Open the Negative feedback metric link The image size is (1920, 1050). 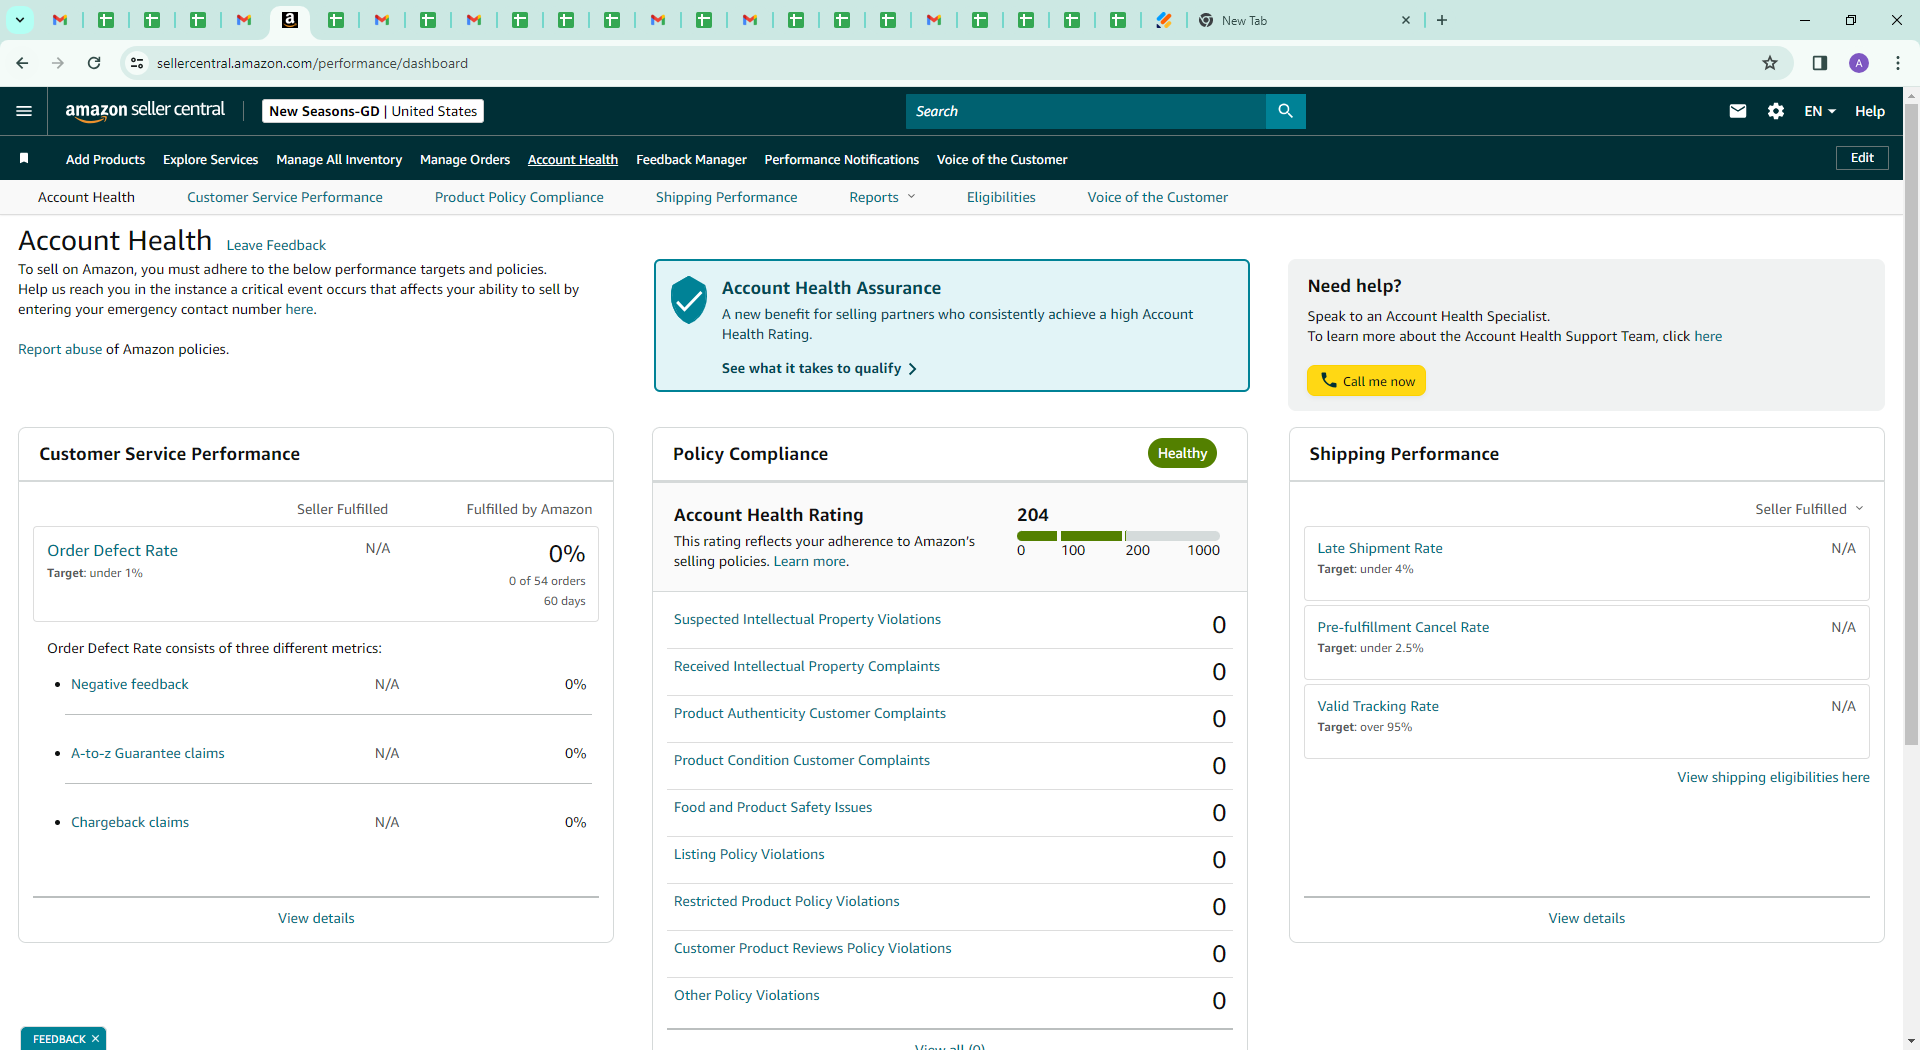pos(130,684)
